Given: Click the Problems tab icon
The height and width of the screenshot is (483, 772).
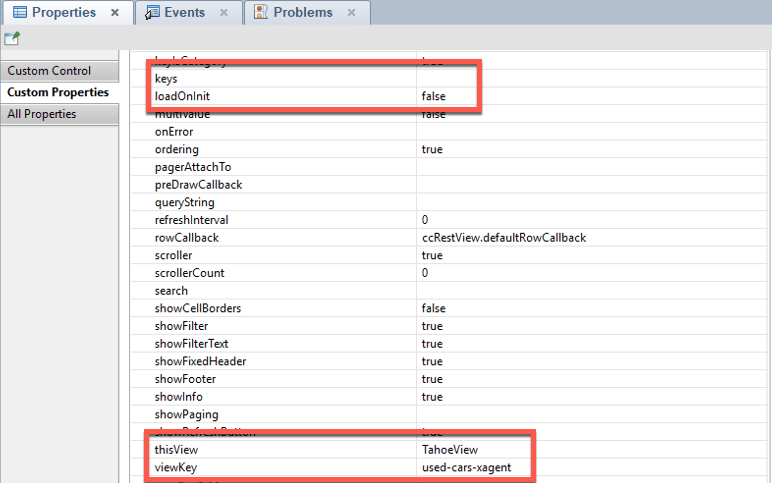Looking at the screenshot, I should click(x=260, y=13).
